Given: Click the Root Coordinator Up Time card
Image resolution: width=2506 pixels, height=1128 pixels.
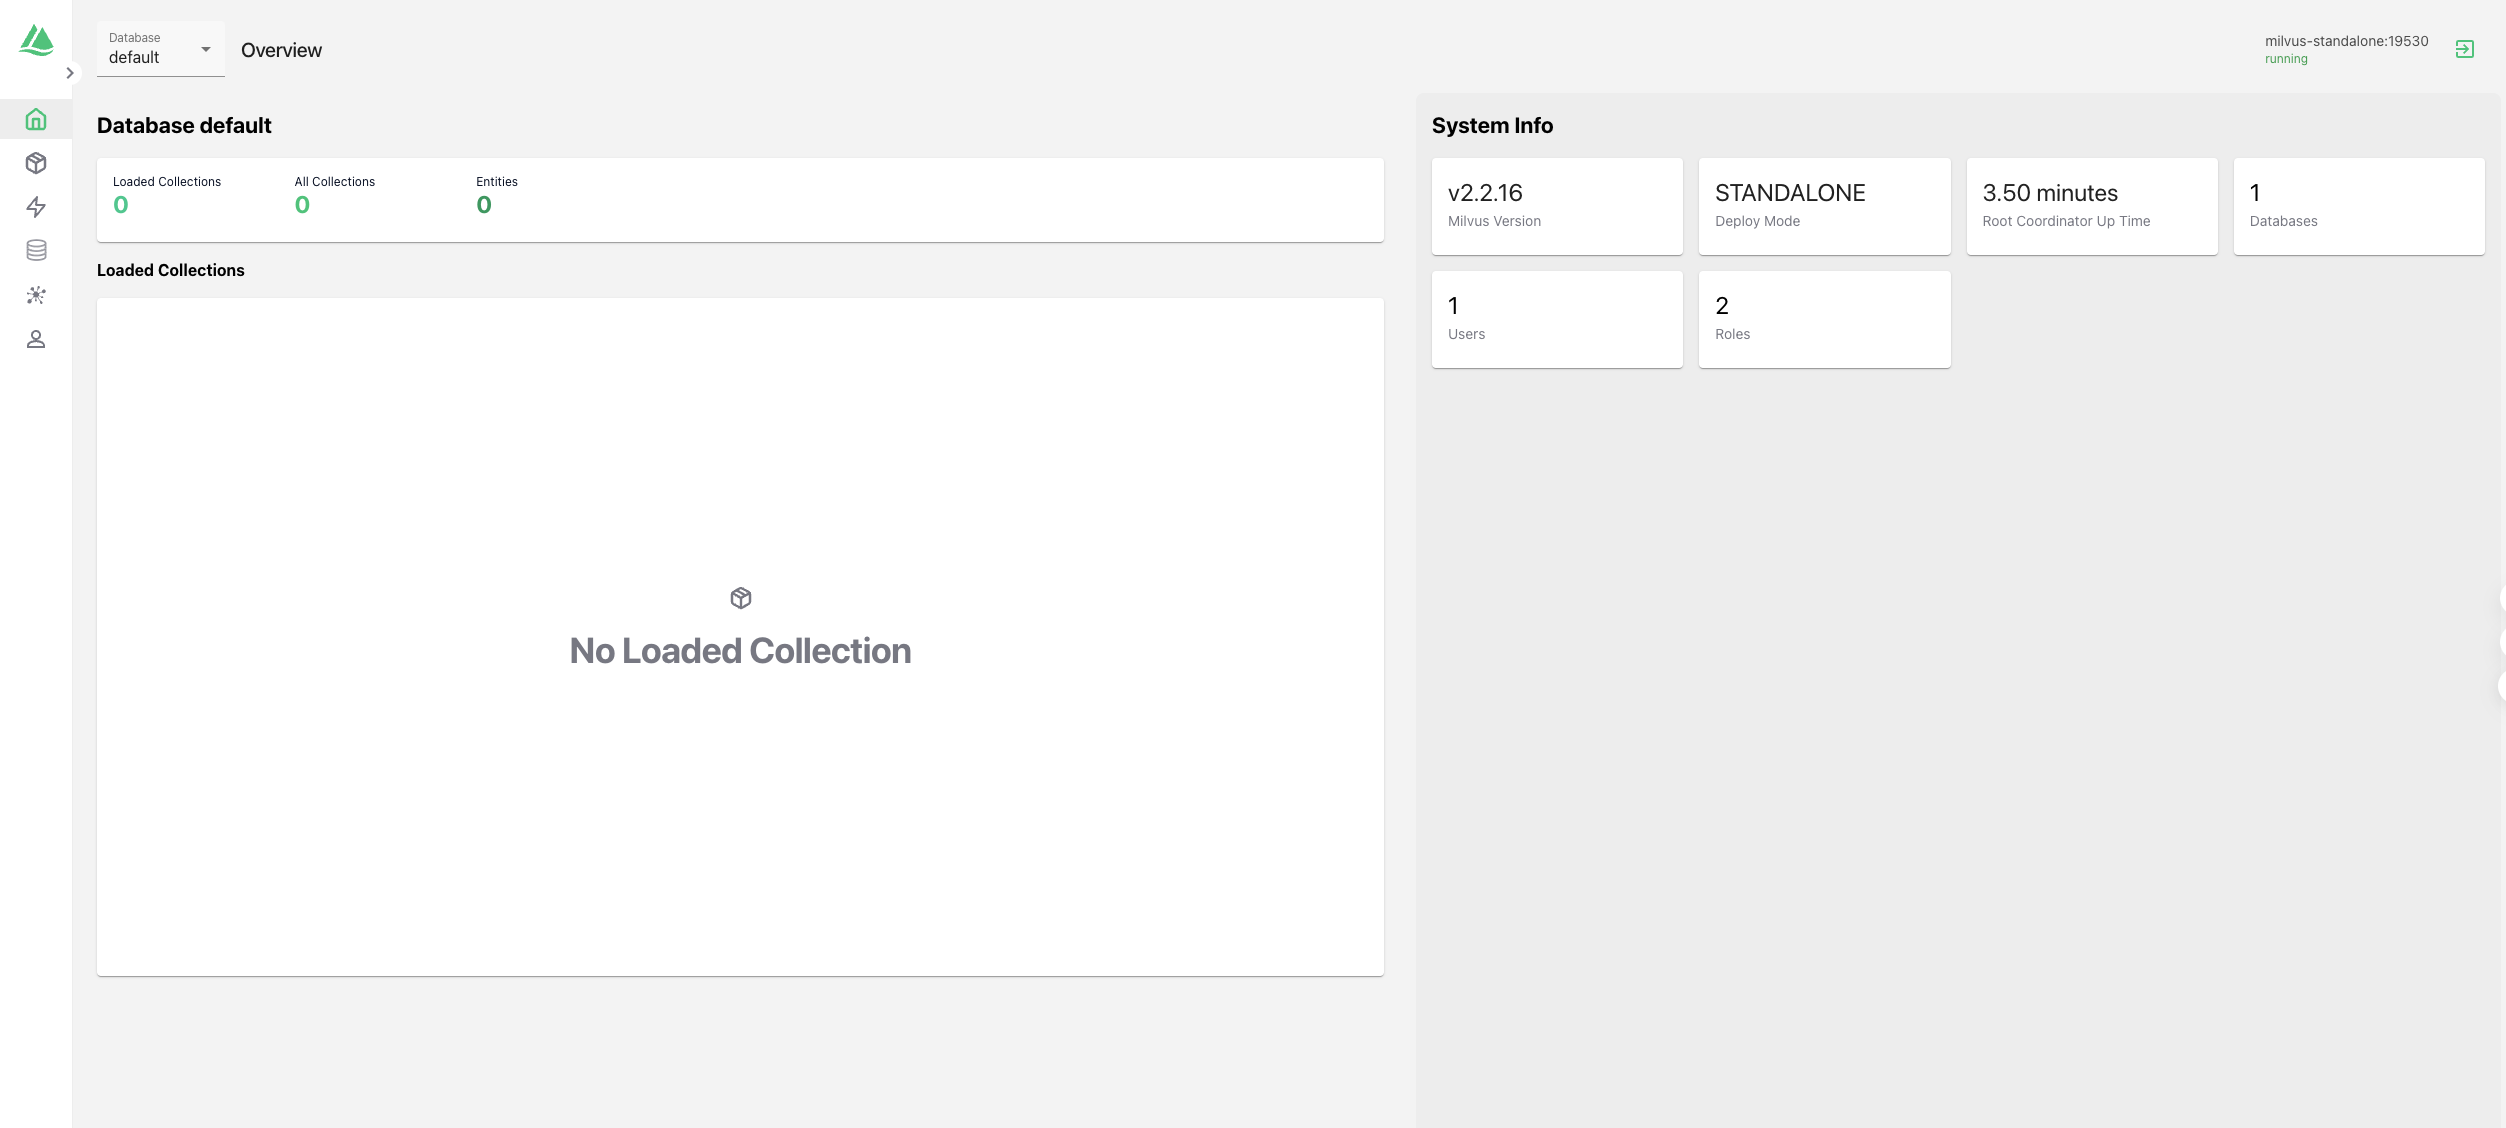Looking at the screenshot, I should tap(2091, 206).
